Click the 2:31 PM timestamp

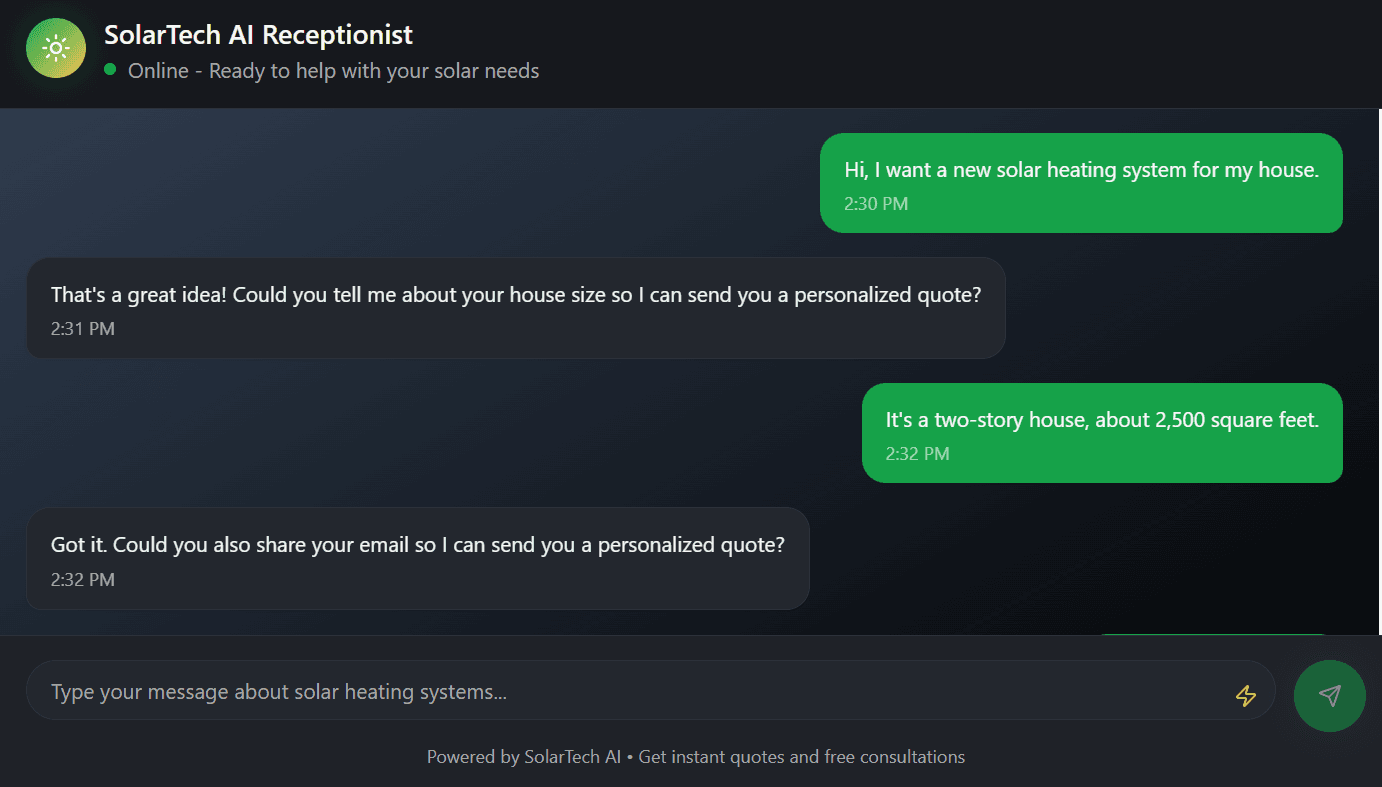click(83, 328)
